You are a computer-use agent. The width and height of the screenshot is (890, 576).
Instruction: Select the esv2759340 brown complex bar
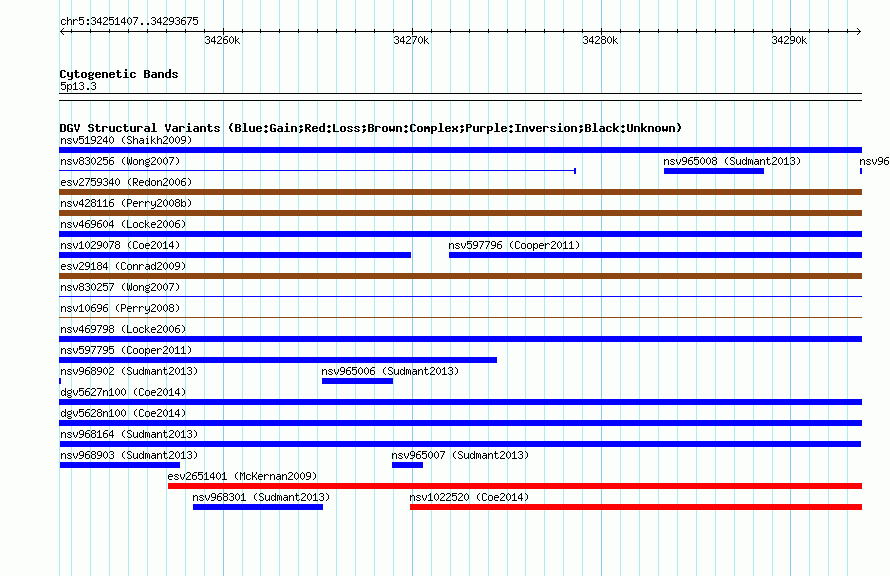[x=460, y=192]
